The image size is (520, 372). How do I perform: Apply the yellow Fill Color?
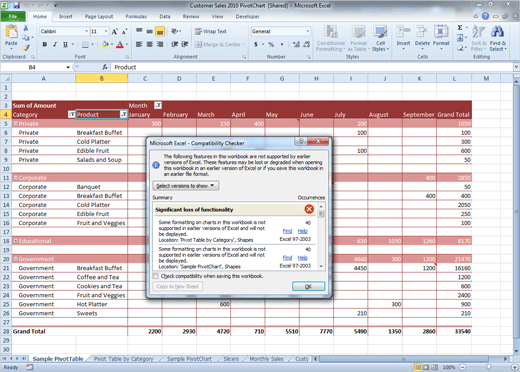pos(105,44)
